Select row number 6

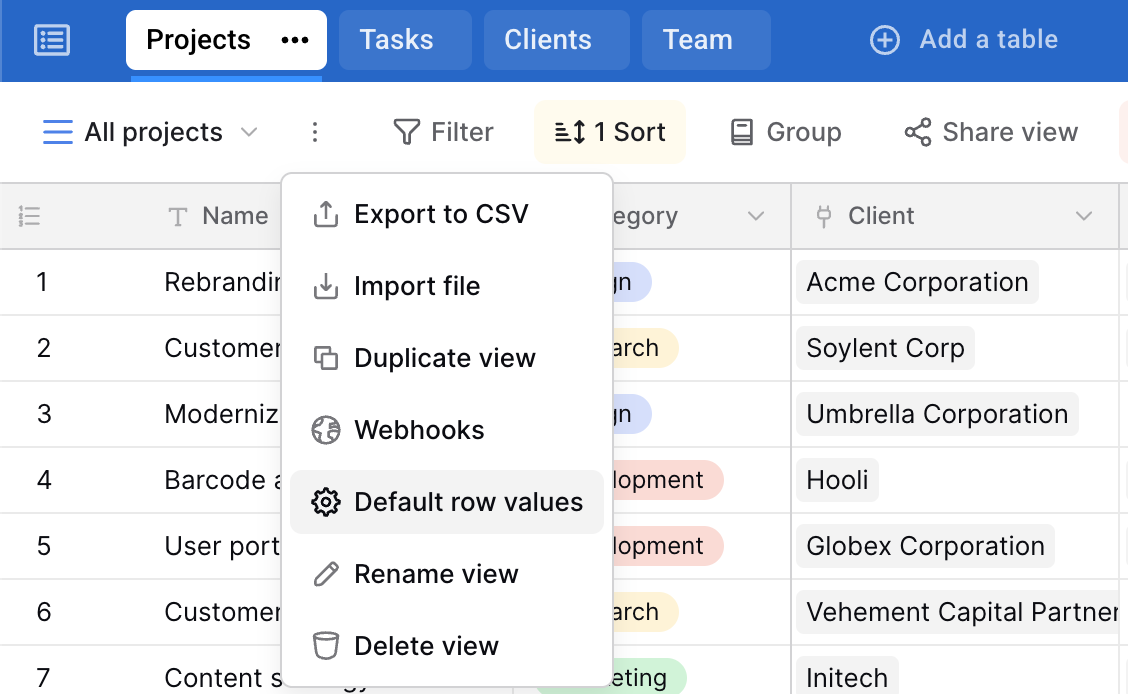[44, 612]
